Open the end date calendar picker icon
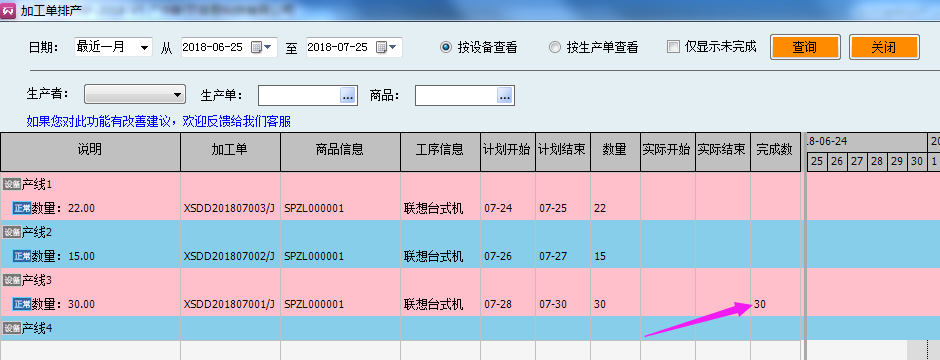The height and width of the screenshot is (360, 940). (386, 47)
